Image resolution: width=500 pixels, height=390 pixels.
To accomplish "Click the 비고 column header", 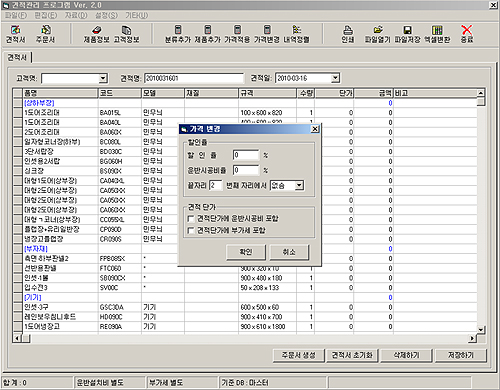I will [x=435, y=93].
